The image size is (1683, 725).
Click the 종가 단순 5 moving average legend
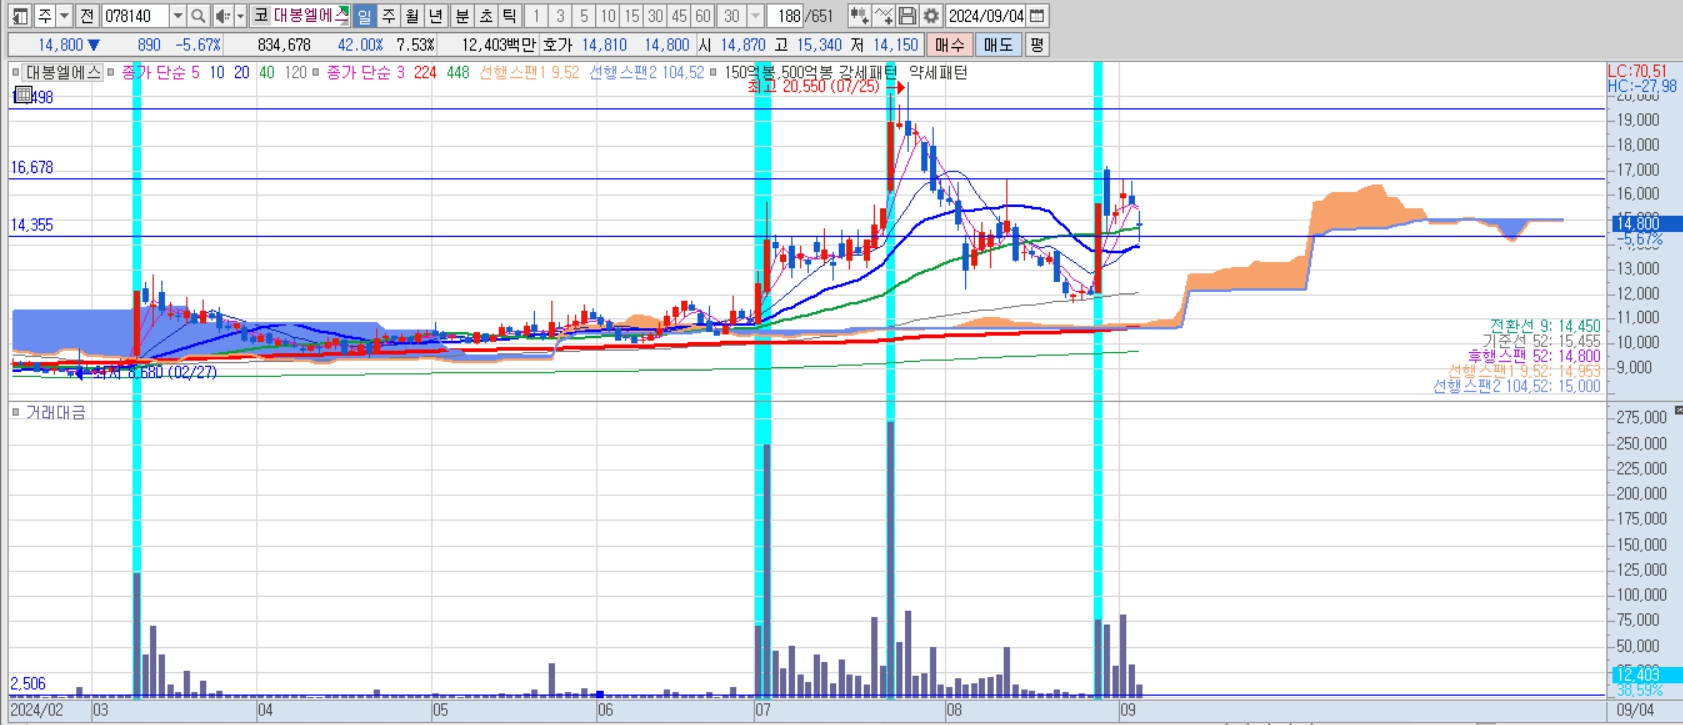tap(160, 72)
